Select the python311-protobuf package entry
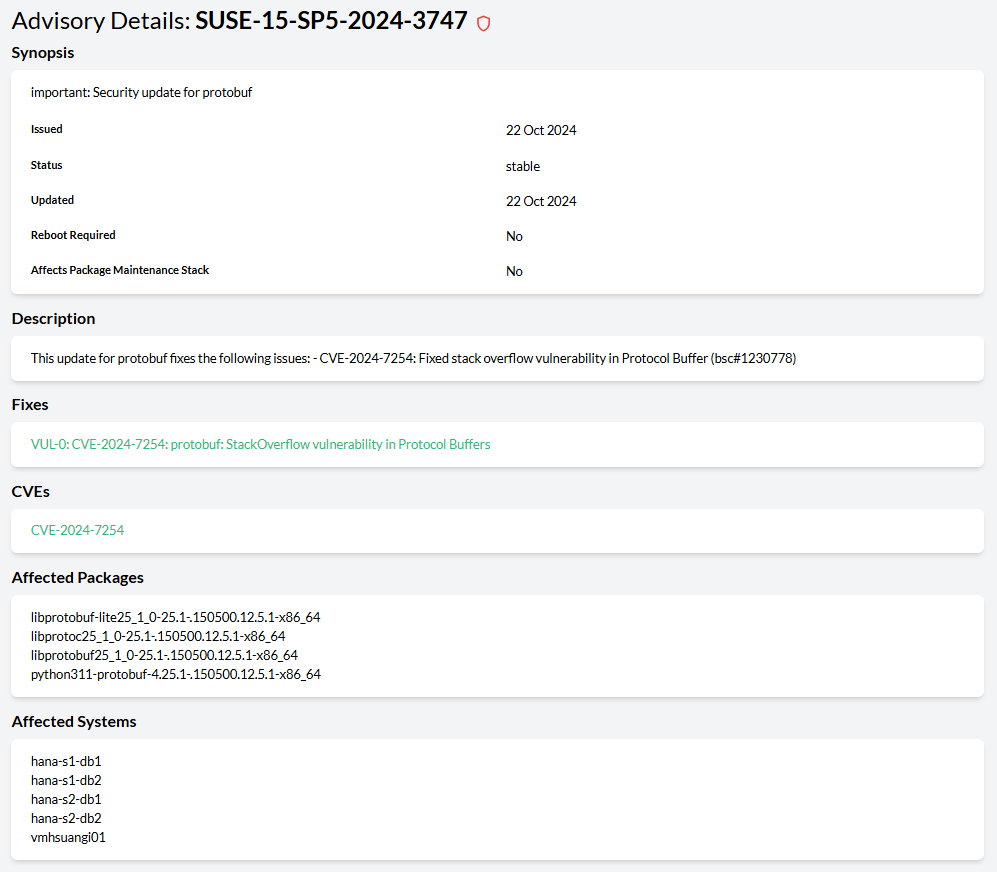This screenshot has height=872, width=997. [x=175, y=674]
